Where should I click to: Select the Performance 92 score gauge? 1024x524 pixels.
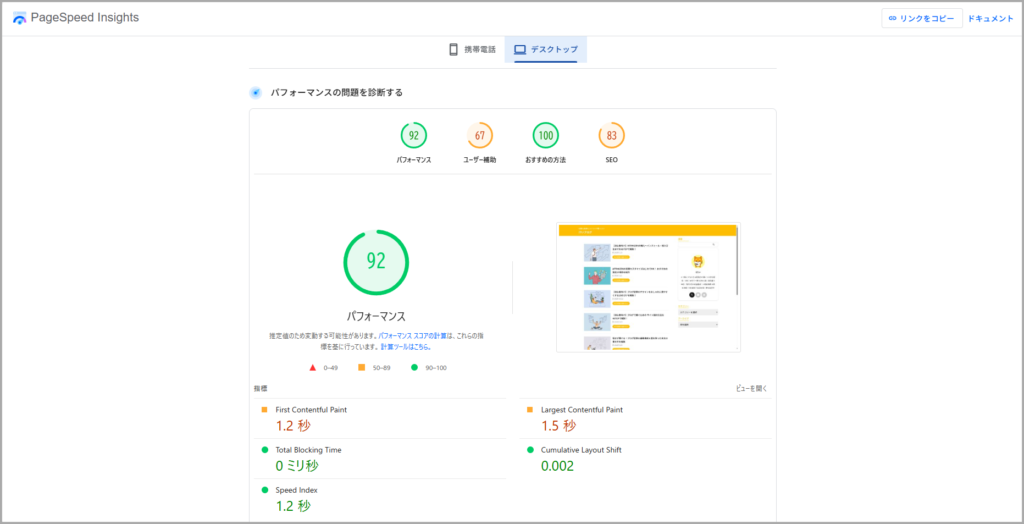(x=413, y=136)
